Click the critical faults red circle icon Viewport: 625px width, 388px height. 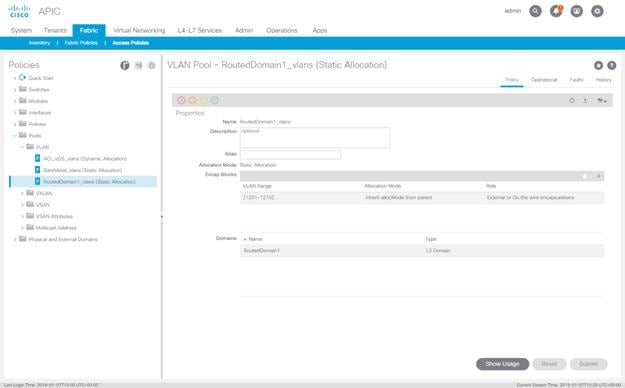click(x=181, y=100)
